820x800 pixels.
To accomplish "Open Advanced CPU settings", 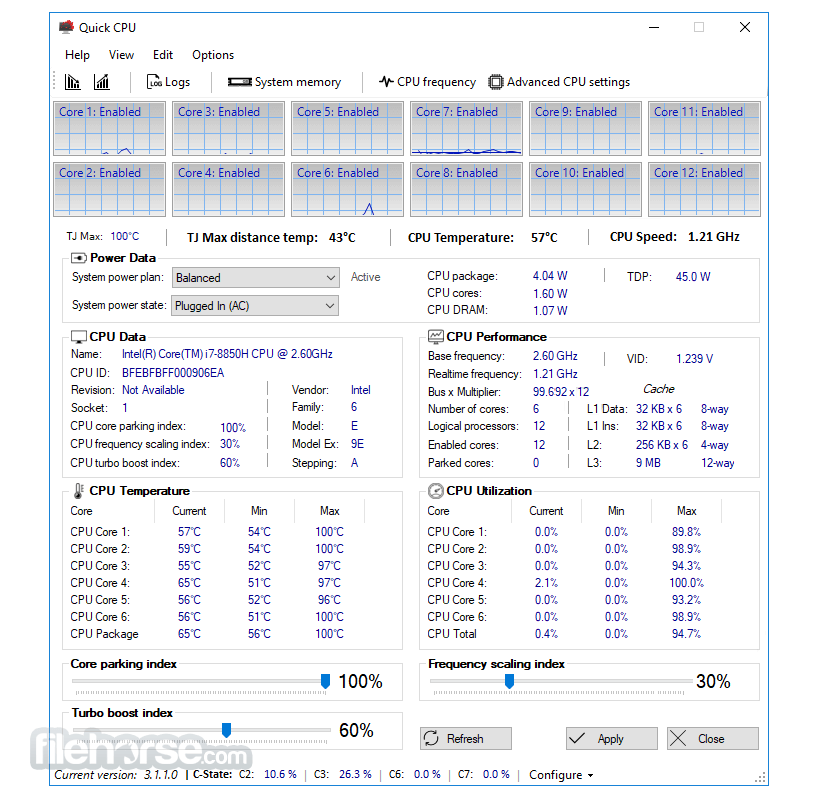I will [559, 82].
